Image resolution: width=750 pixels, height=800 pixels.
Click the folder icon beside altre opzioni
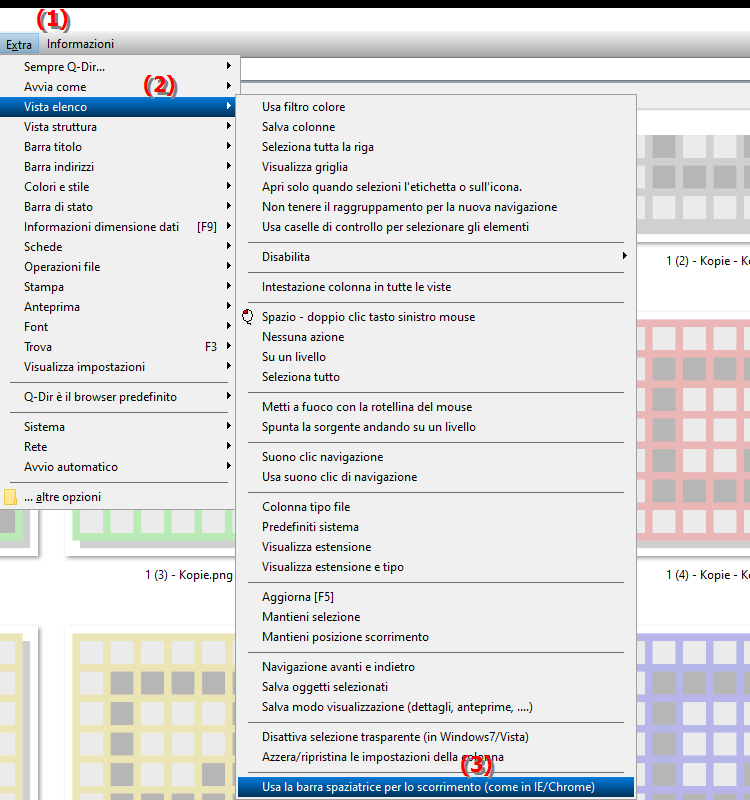[x=10, y=497]
